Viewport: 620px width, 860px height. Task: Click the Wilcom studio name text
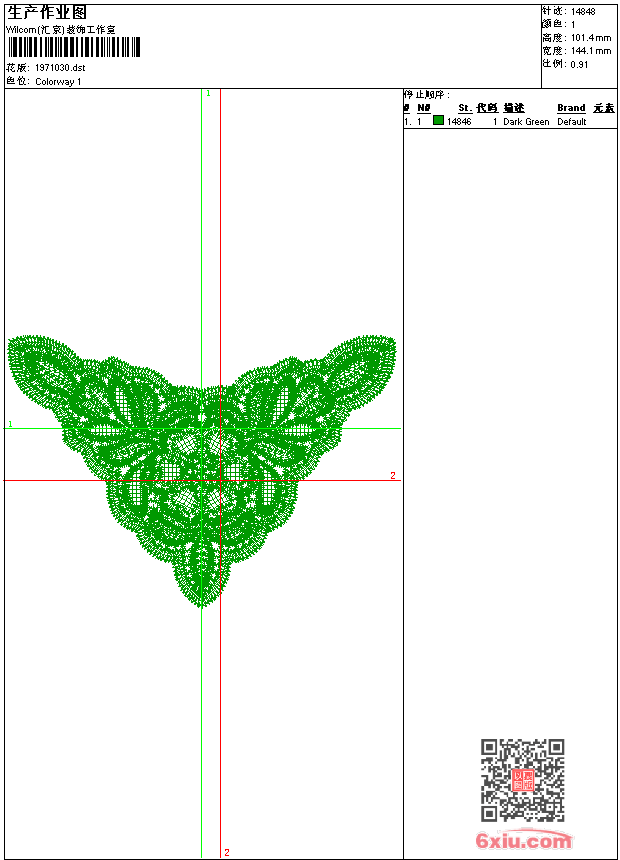pos(60,30)
